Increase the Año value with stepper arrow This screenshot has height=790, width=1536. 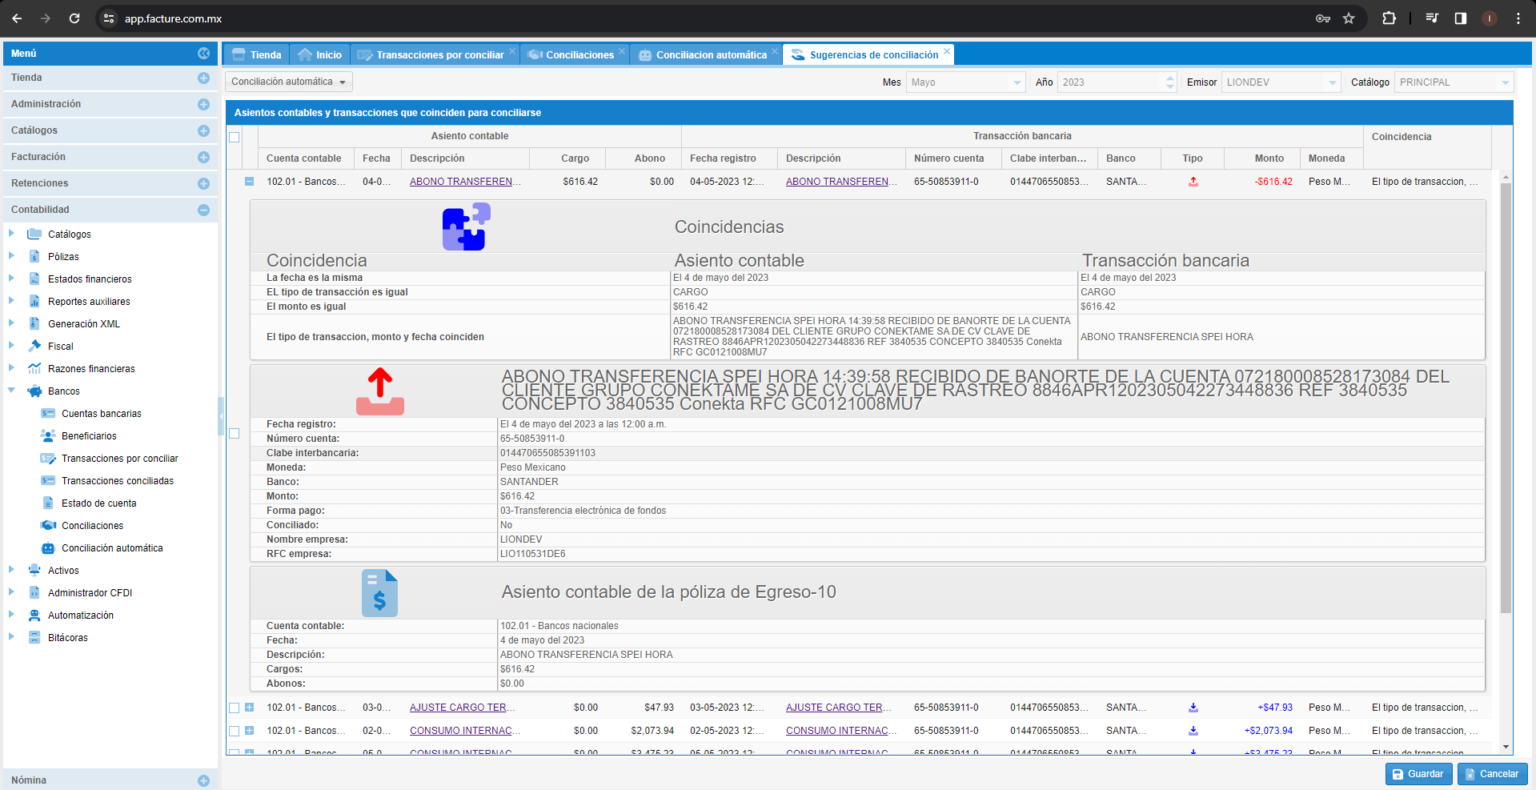point(1170,78)
